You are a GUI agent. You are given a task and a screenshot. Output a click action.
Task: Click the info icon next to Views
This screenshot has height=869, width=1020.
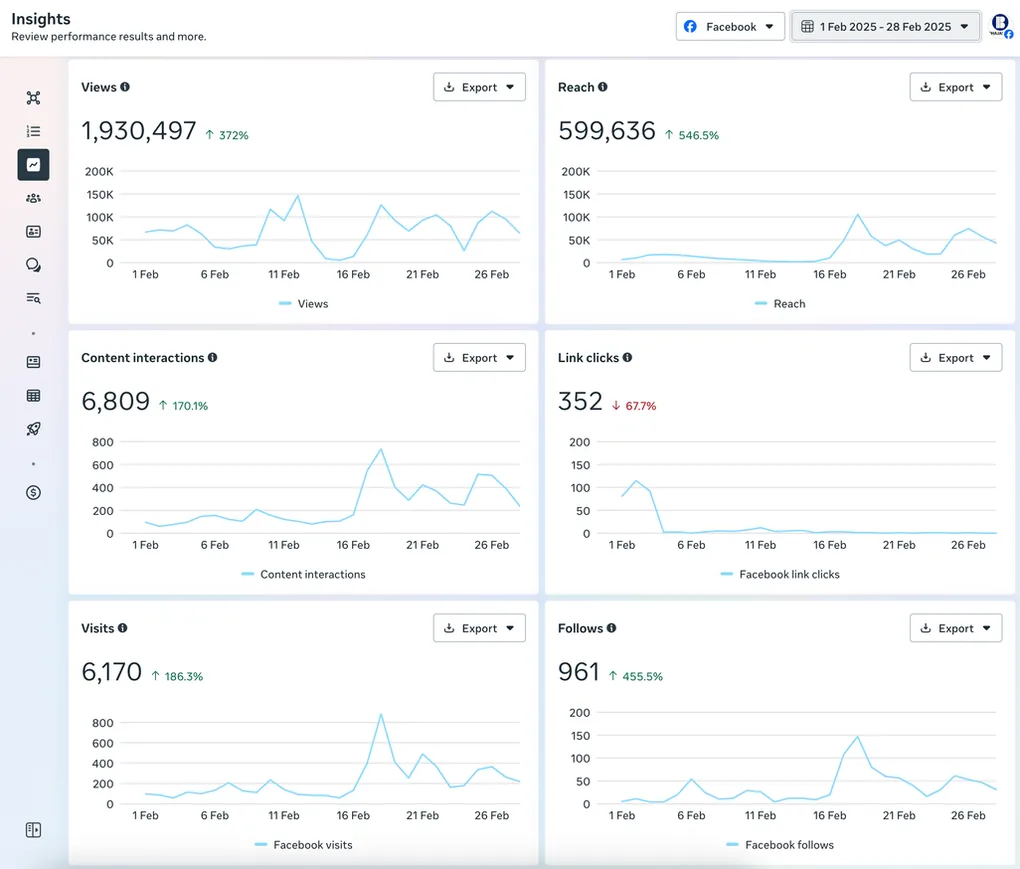coord(125,87)
